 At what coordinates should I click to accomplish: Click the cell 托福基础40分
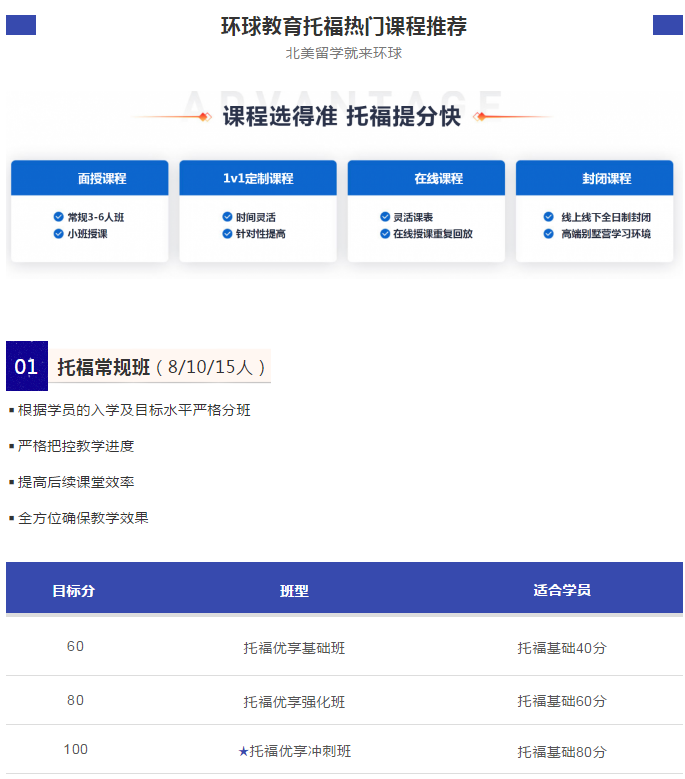point(562,648)
